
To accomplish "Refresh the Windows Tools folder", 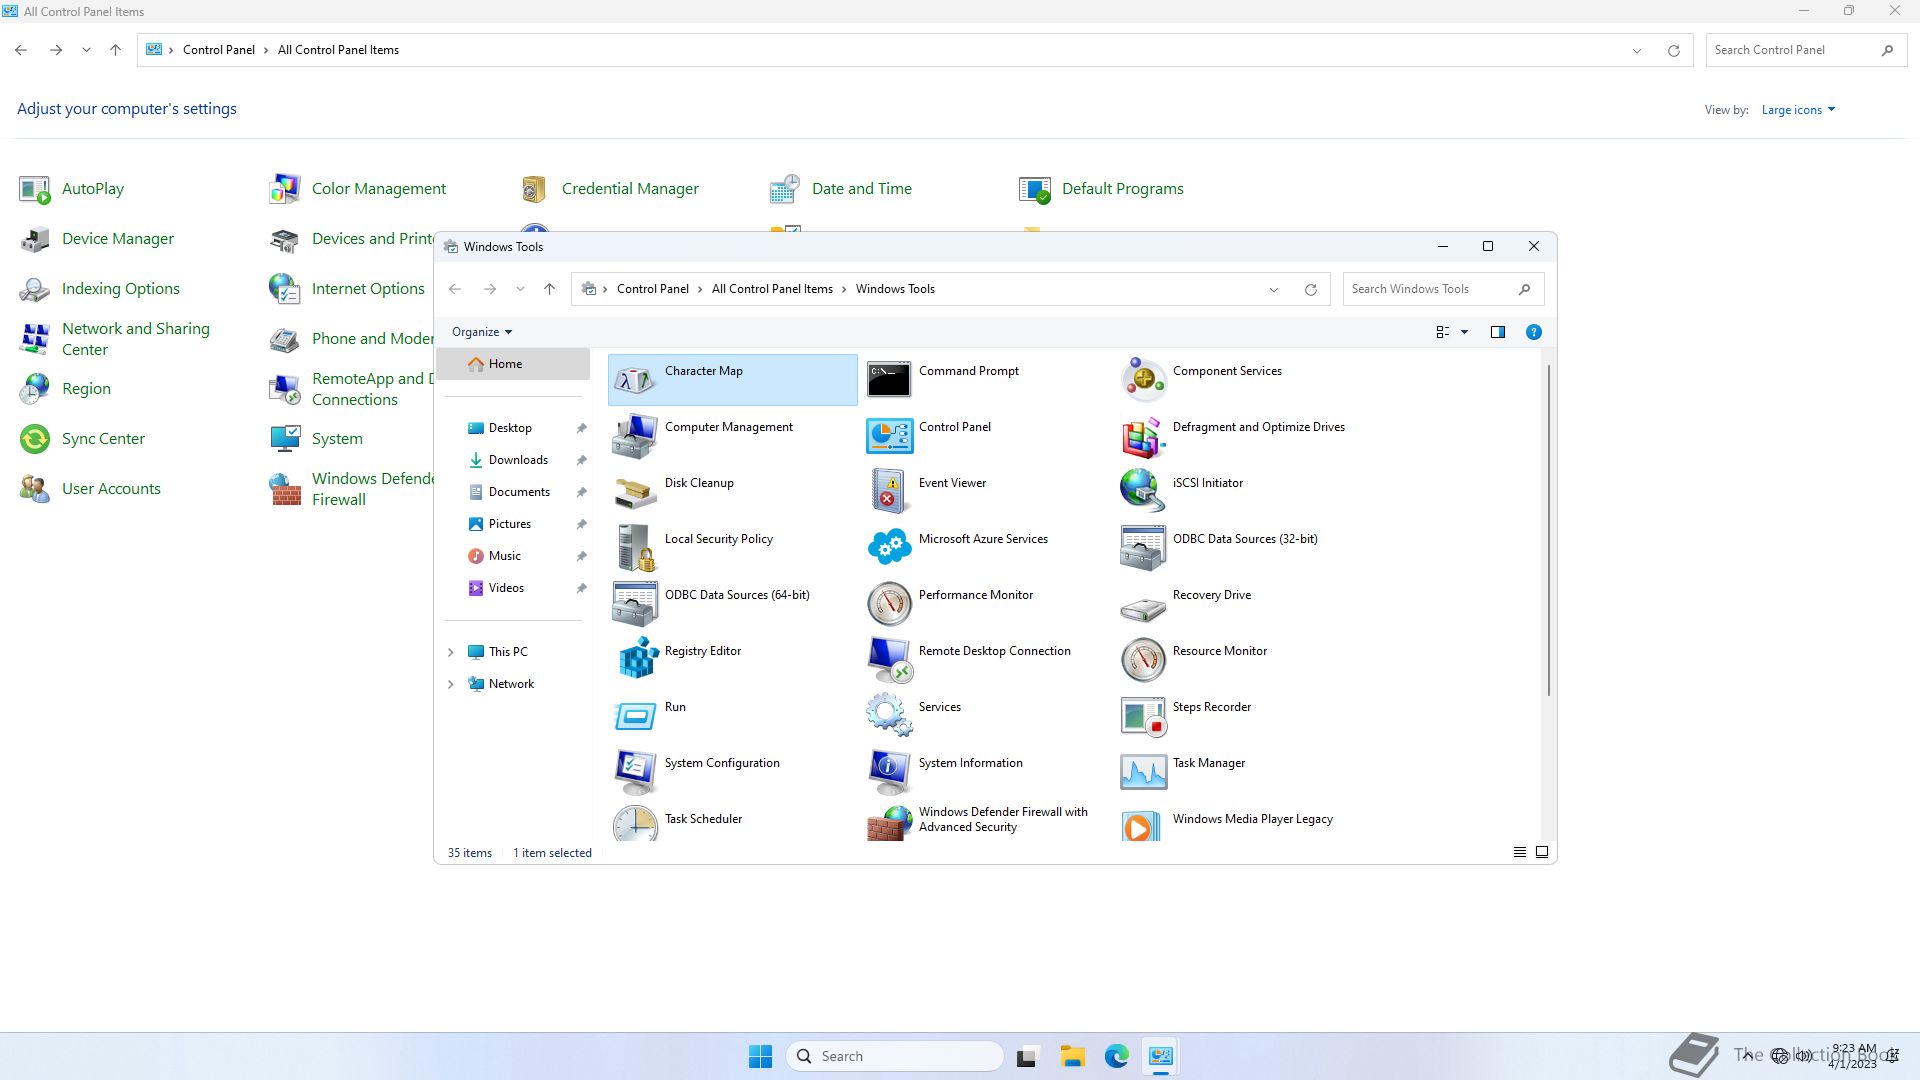I will [x=1310, y=290].
